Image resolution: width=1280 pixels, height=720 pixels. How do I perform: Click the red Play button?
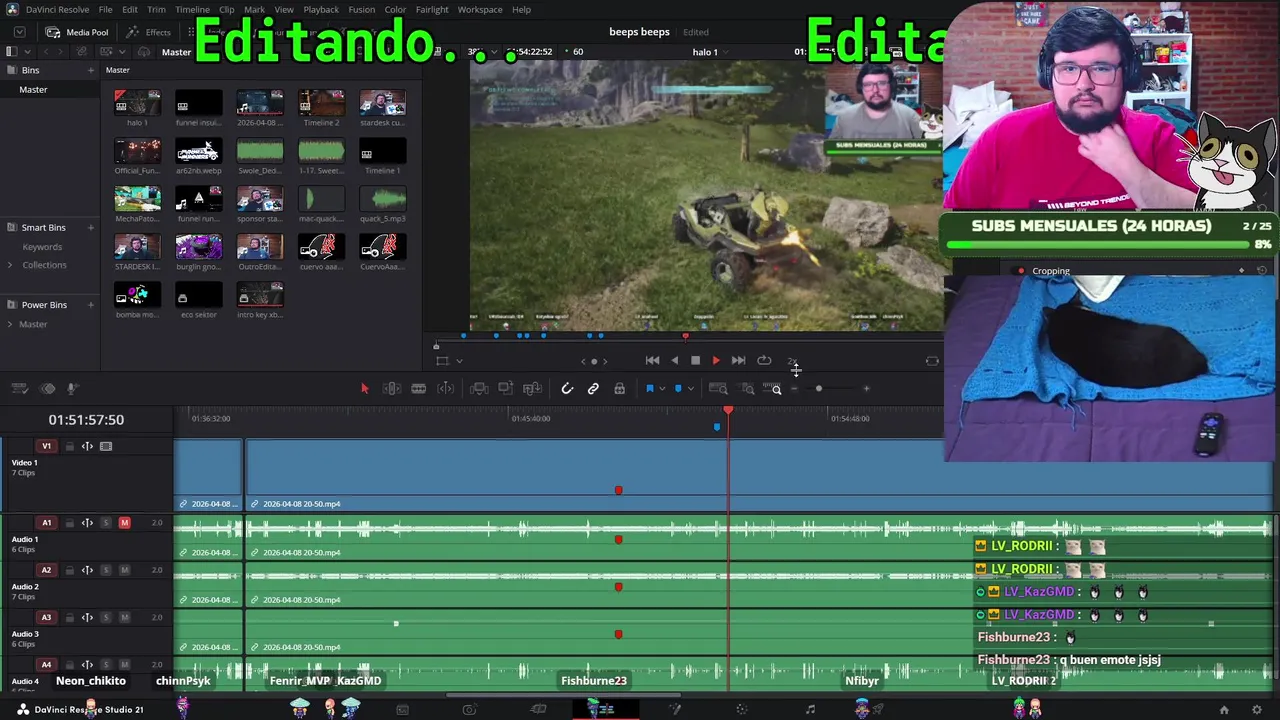click(x=716, y=361)
